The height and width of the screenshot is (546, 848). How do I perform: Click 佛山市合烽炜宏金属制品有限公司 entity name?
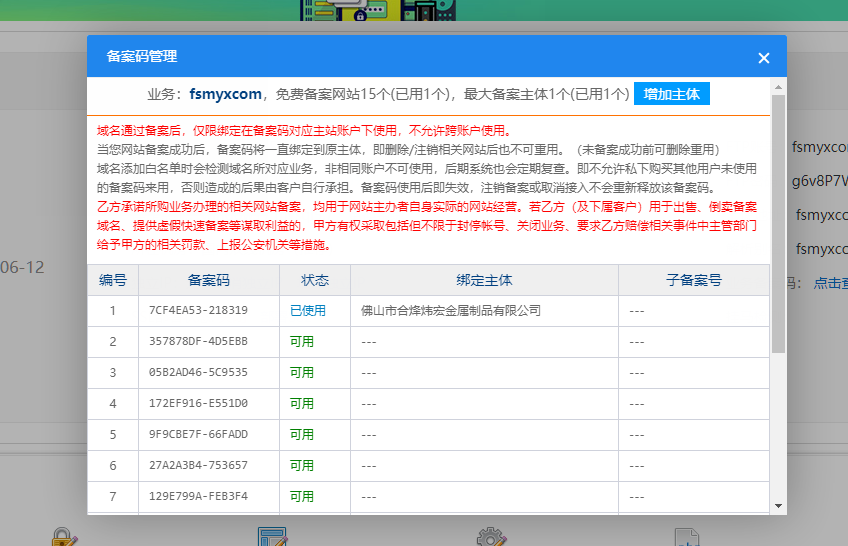[450, 311]
